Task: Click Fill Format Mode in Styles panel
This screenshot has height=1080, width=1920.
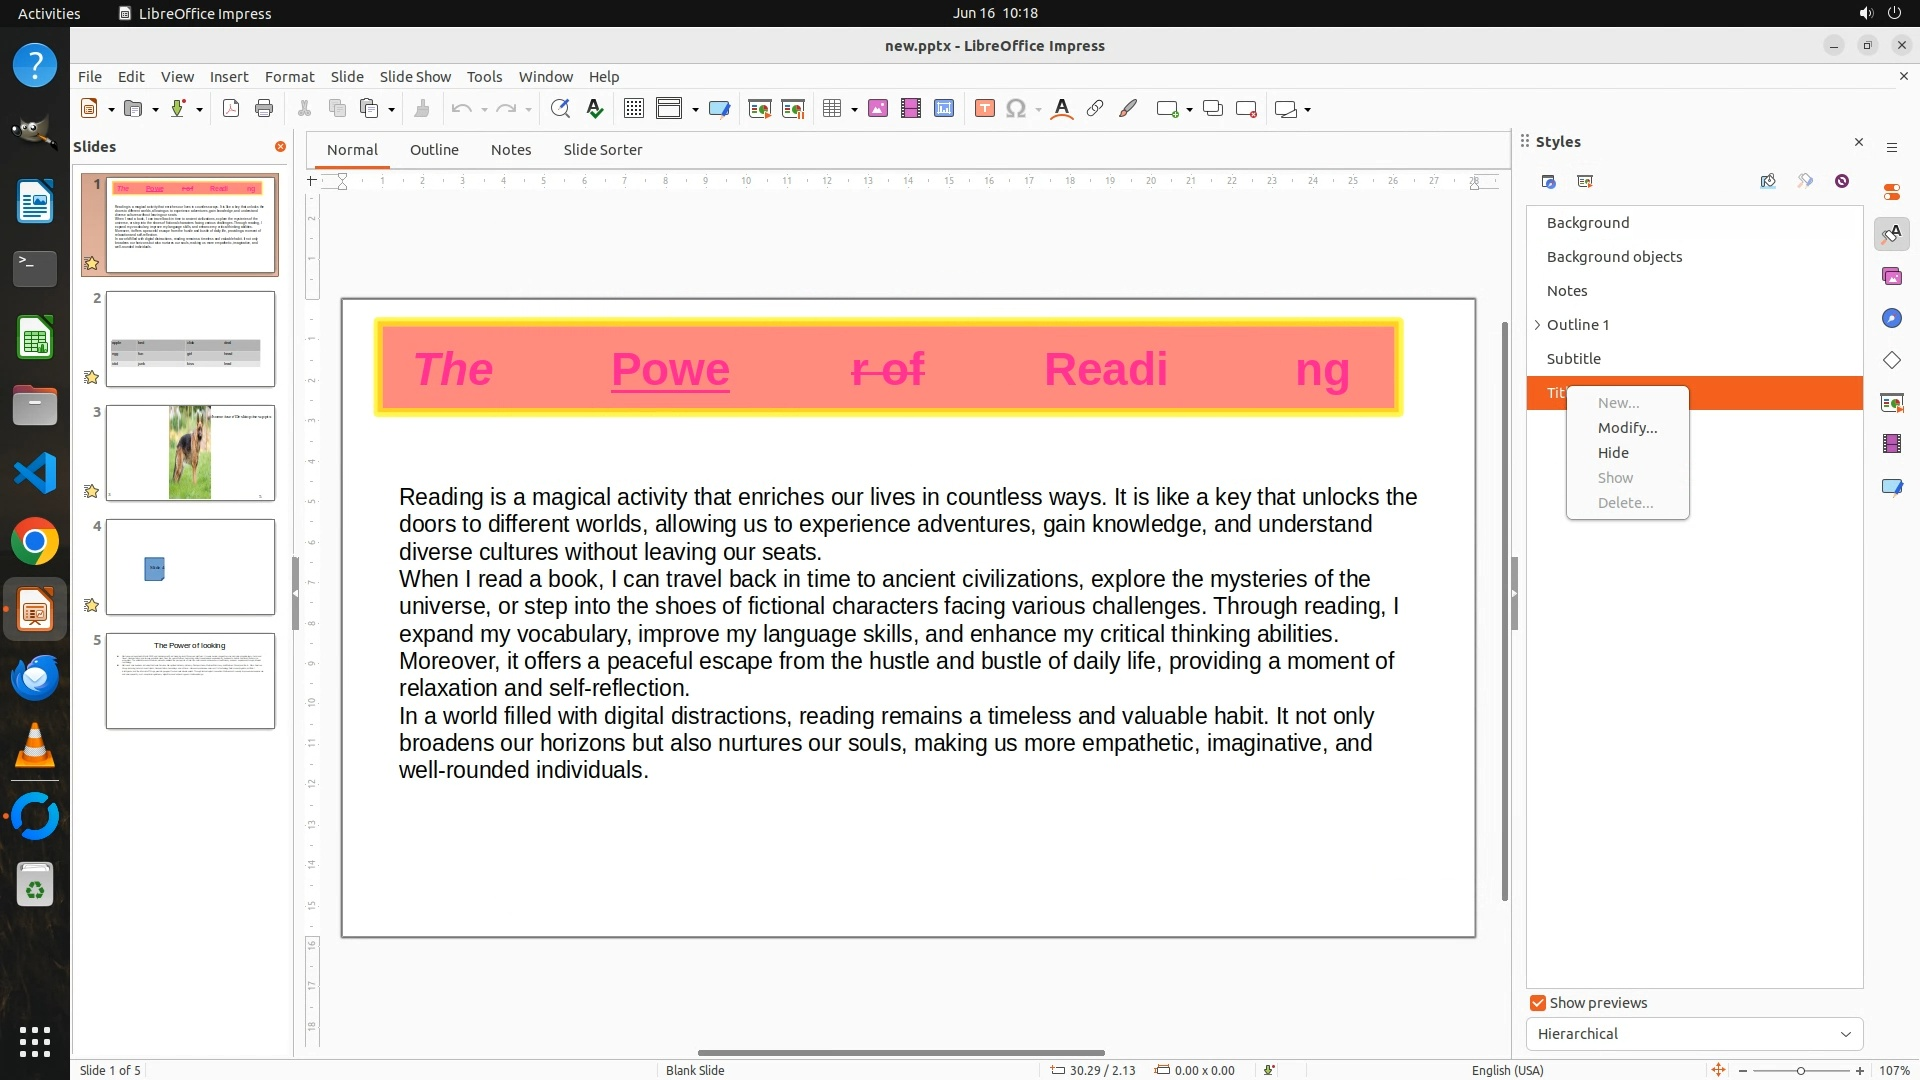Action: 1768,181
